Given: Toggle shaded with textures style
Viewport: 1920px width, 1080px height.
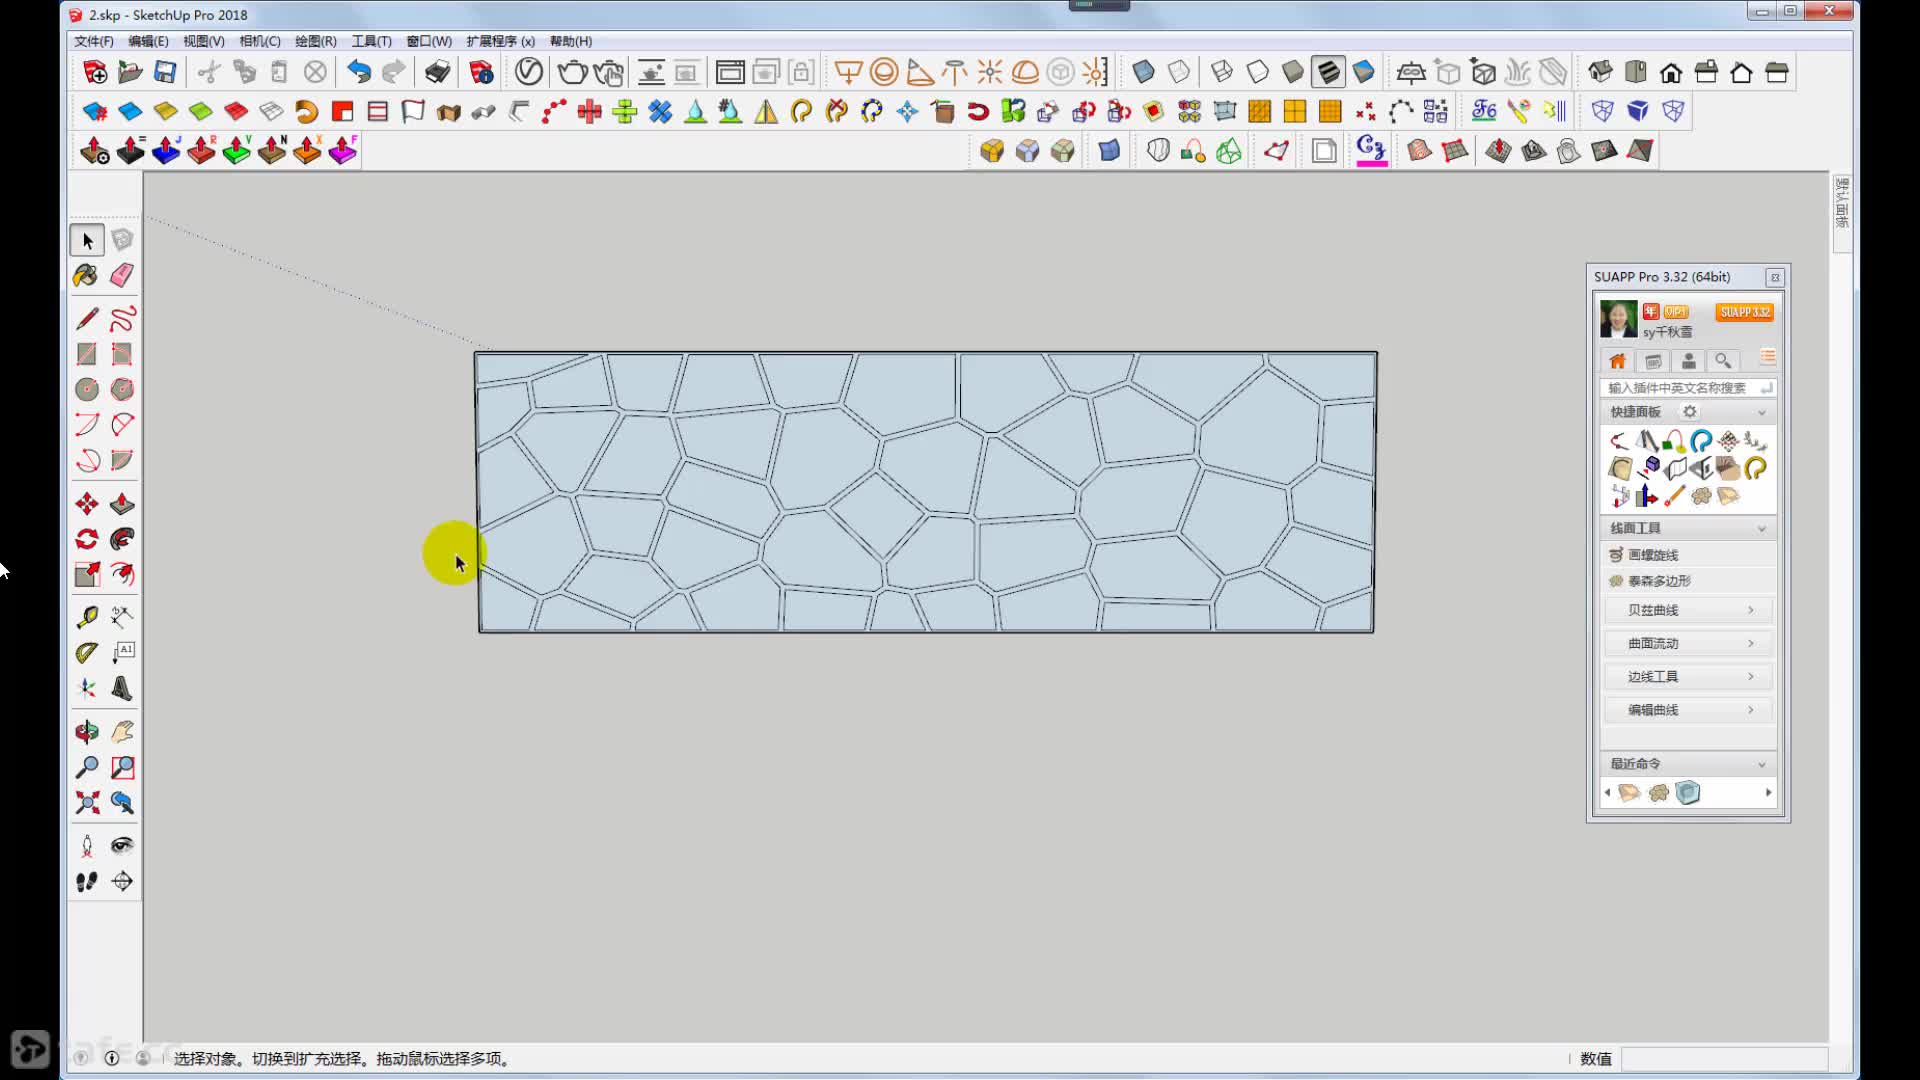Looking at the screenshot, I should click(1328, 72).
